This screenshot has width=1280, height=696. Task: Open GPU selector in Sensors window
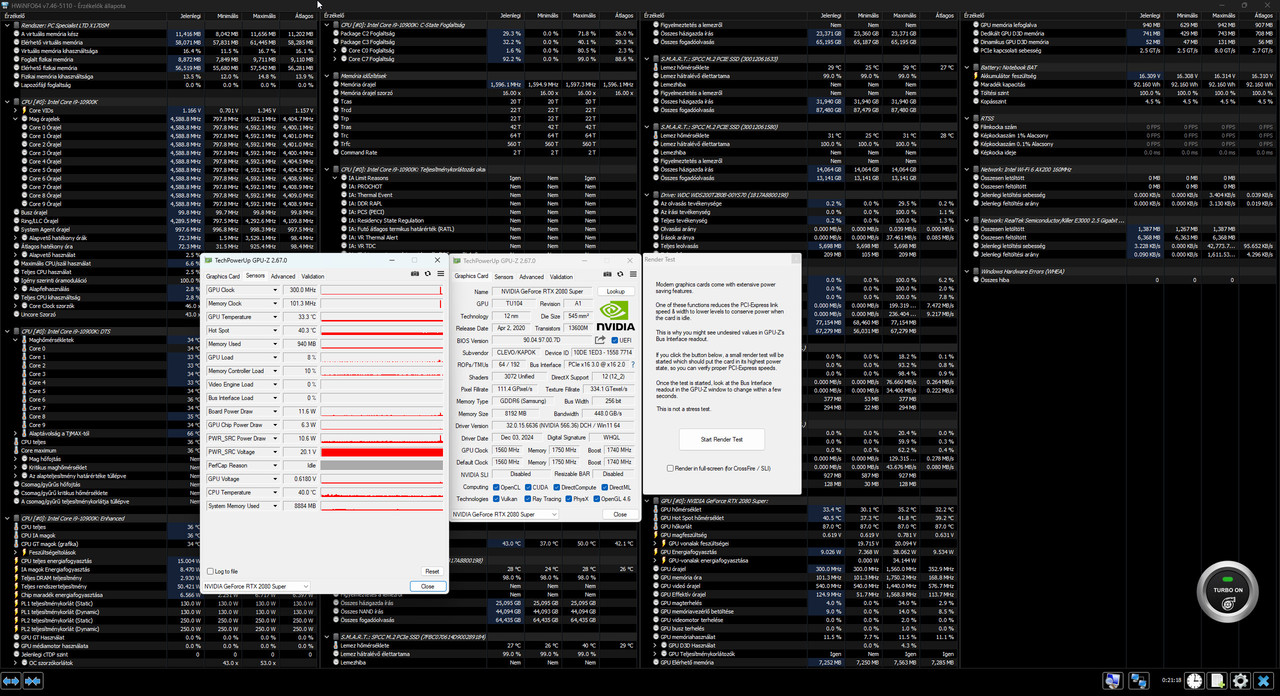point(258,586)
